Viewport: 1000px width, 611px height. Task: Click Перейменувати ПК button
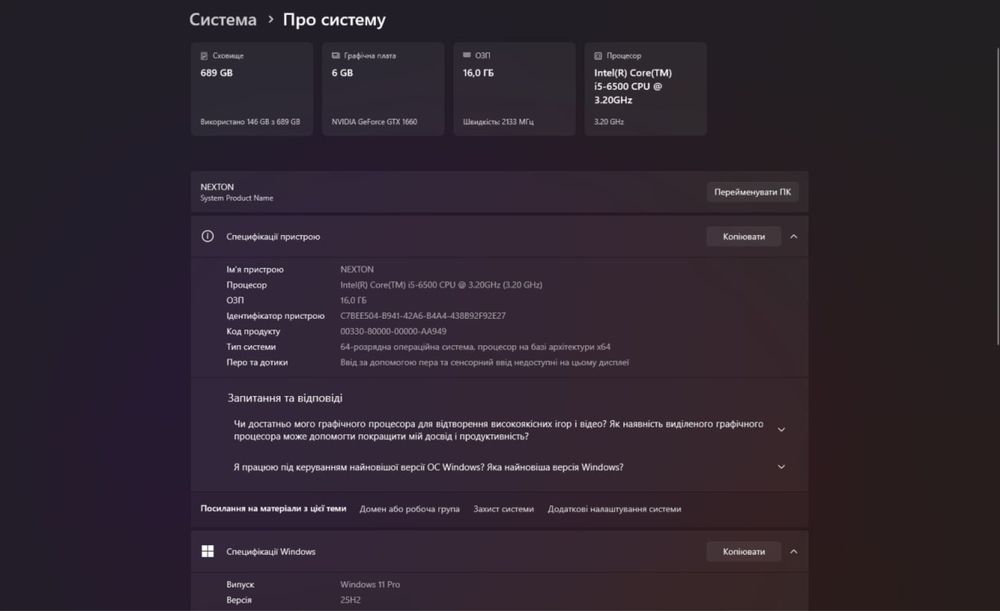(x=753, y=192)
